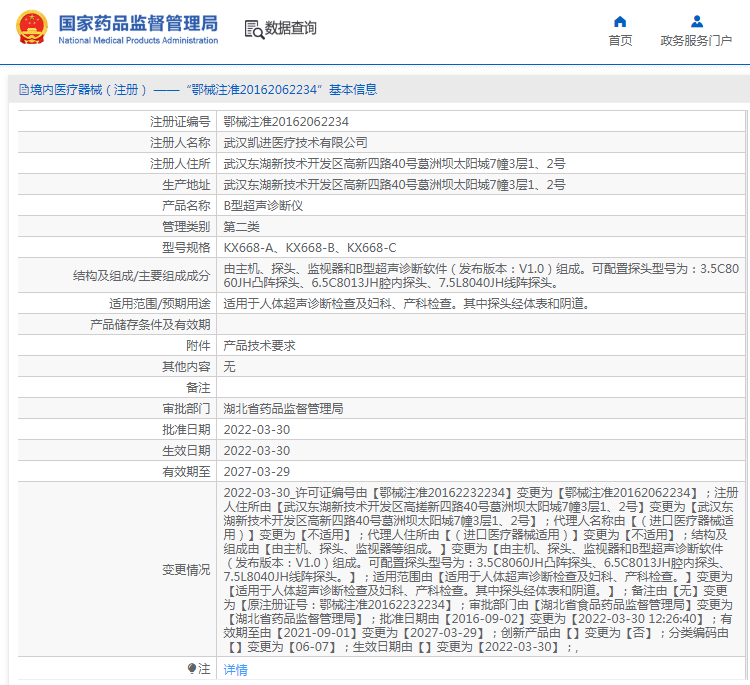Screen dimensions: 750x685
Task: Select registration number 鄂械注准20162062234 cell
Action: point(286,122)
